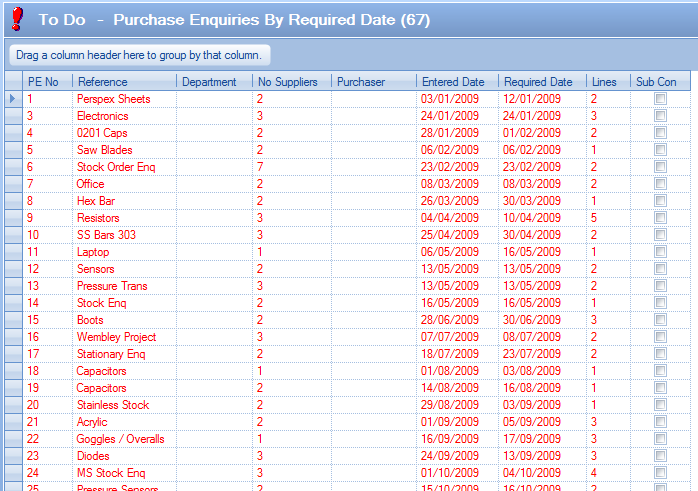Sort by the Reference column header
The width and height of the screenshot is (698, 491).
pyautogui.click(x=124, y=82)
